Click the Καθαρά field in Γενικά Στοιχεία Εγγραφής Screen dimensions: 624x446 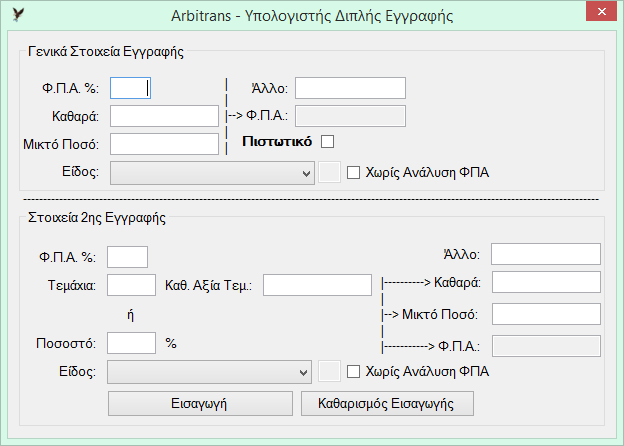point(164,116)
